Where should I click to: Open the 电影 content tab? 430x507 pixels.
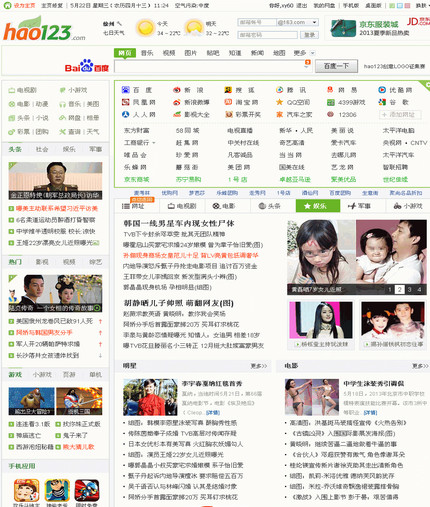tap(227, 206)
